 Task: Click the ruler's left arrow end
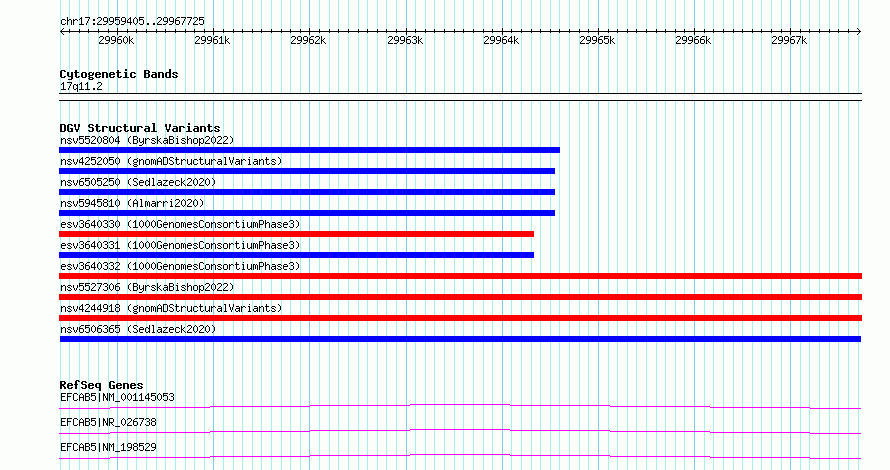(62, 32)
